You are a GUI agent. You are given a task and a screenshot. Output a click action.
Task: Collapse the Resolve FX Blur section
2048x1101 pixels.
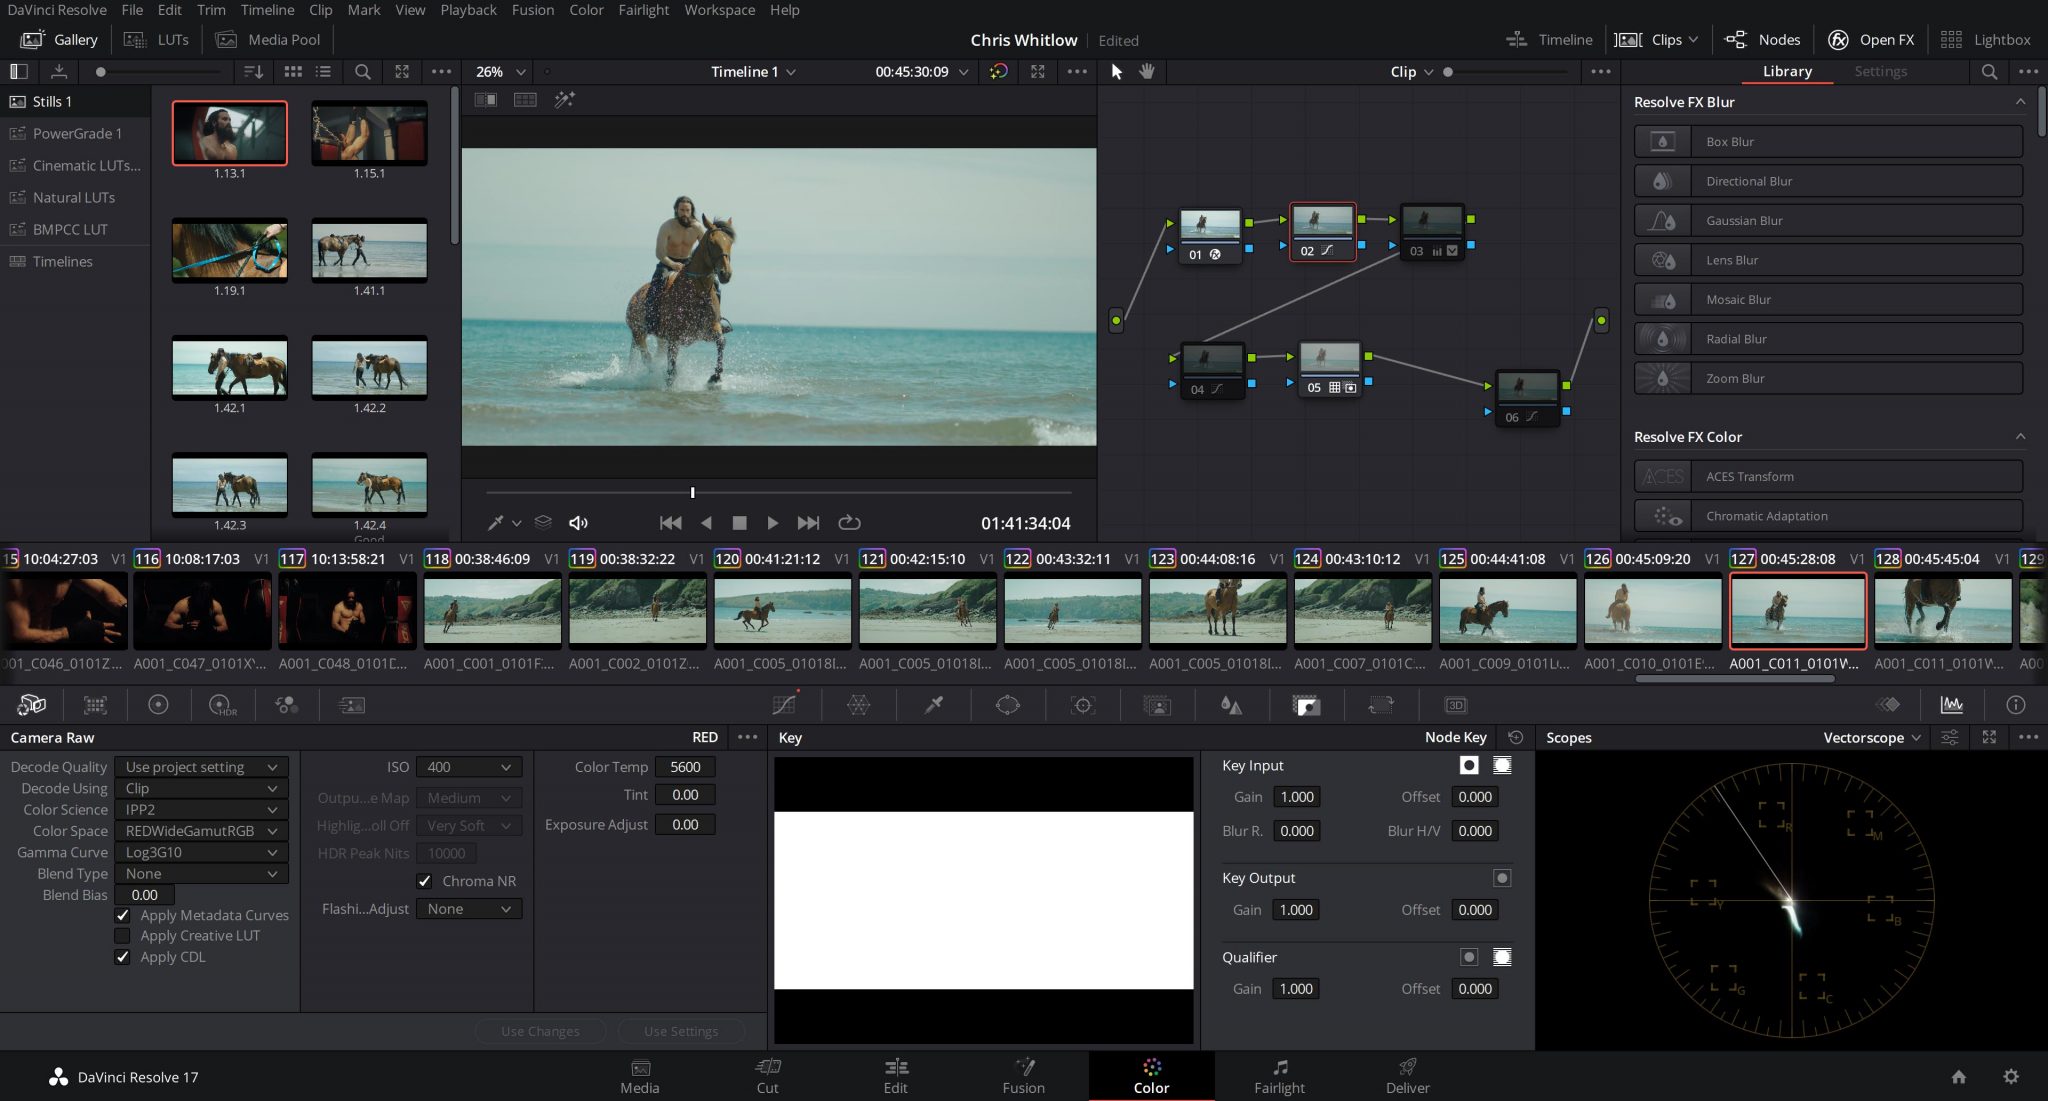click(2021, 101)
